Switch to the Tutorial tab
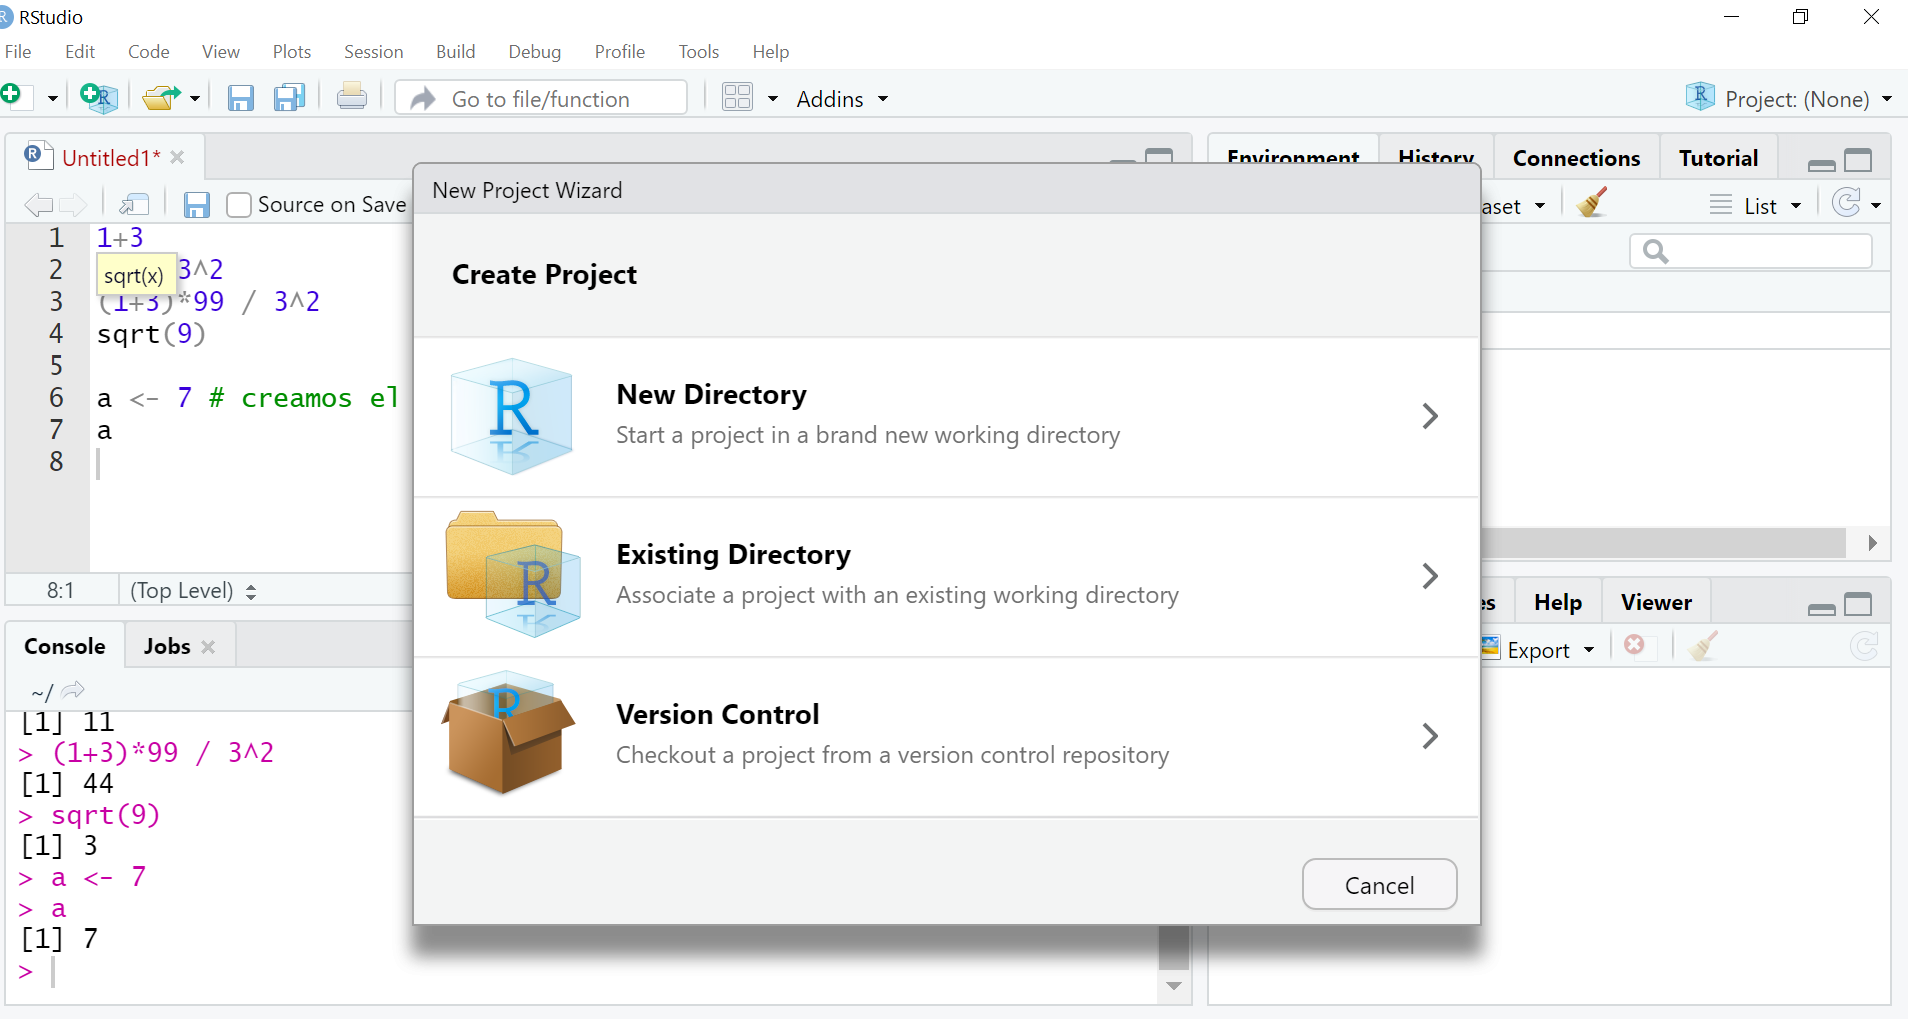This screenshot has height=1019, width=1908. 1717,158
